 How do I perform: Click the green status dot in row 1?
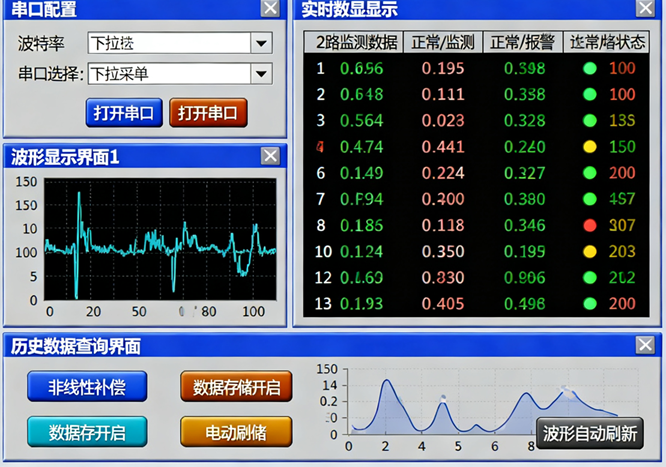click(x=590, y=69)
